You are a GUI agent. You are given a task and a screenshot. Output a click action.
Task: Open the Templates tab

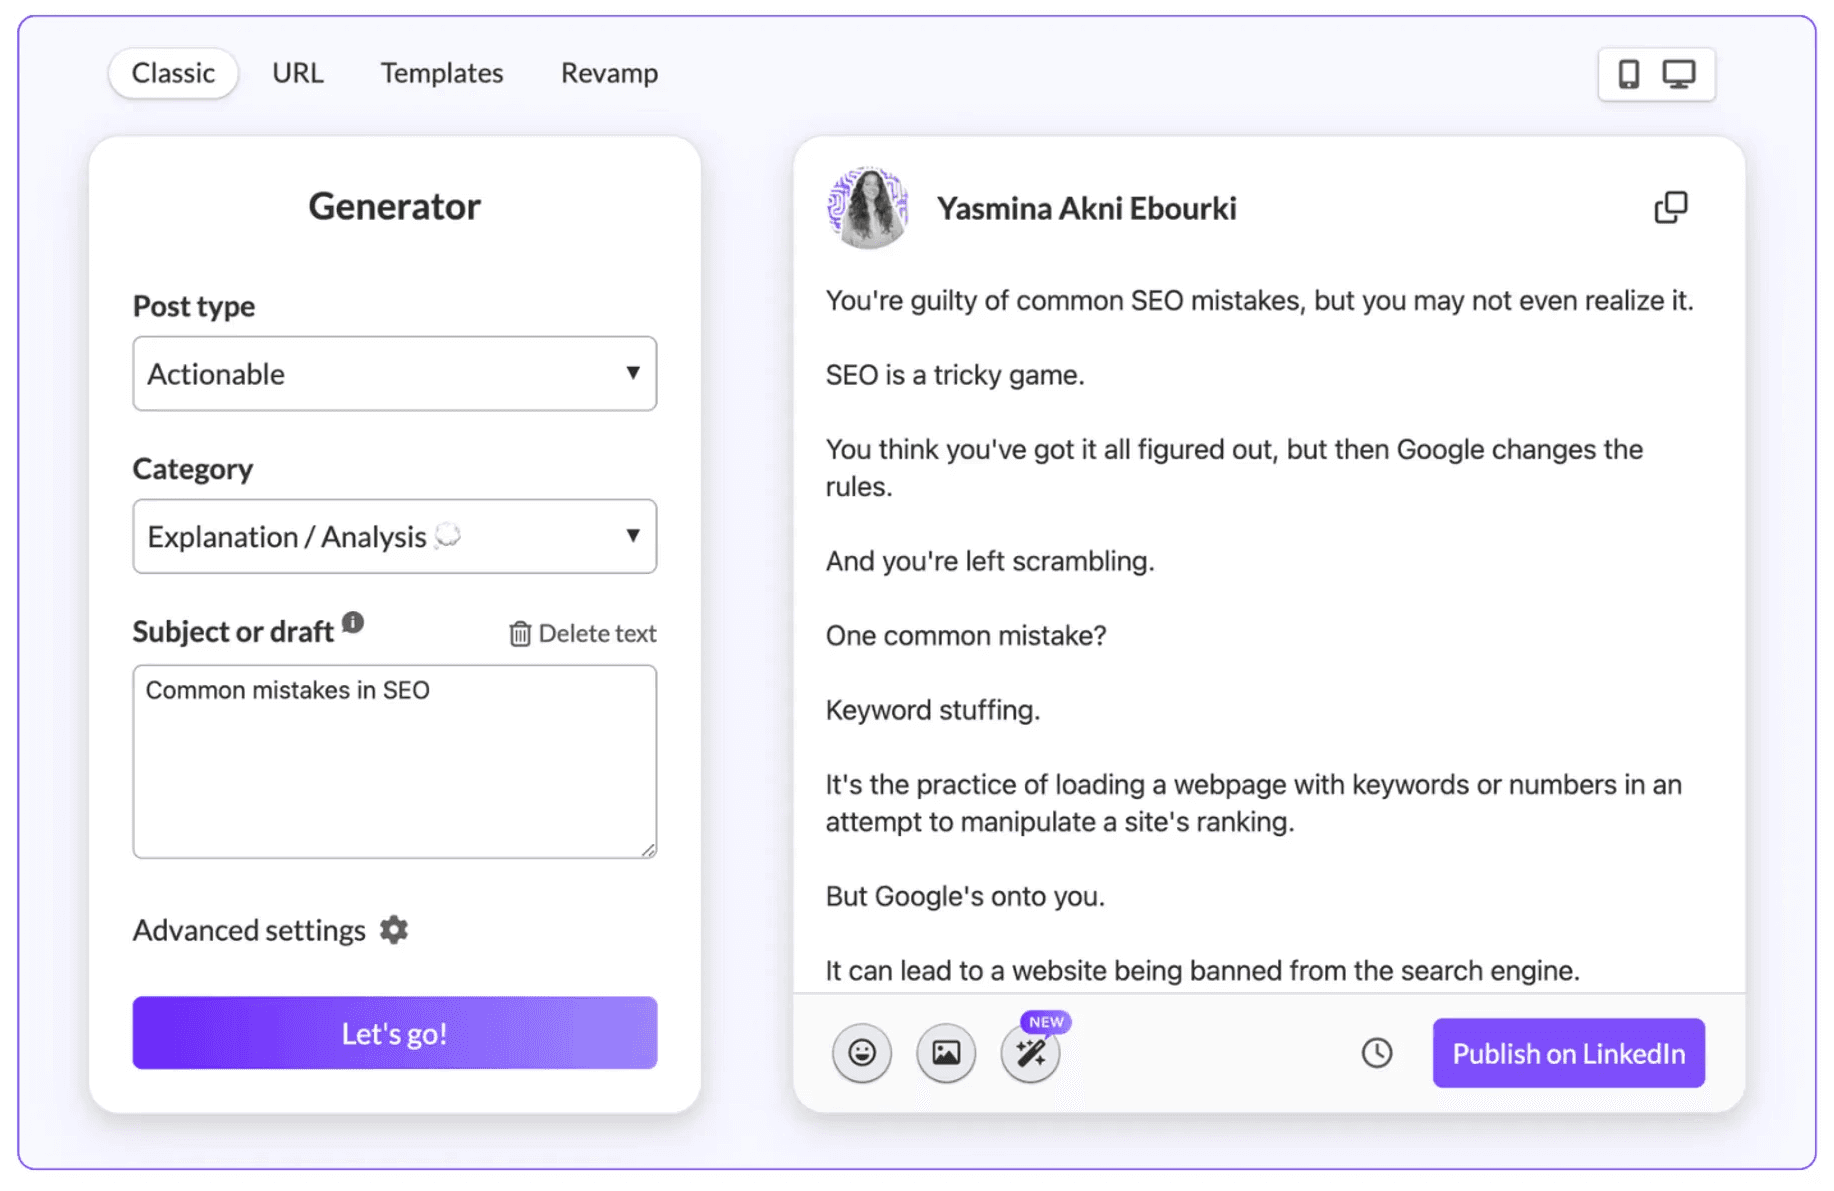(442, 73)
